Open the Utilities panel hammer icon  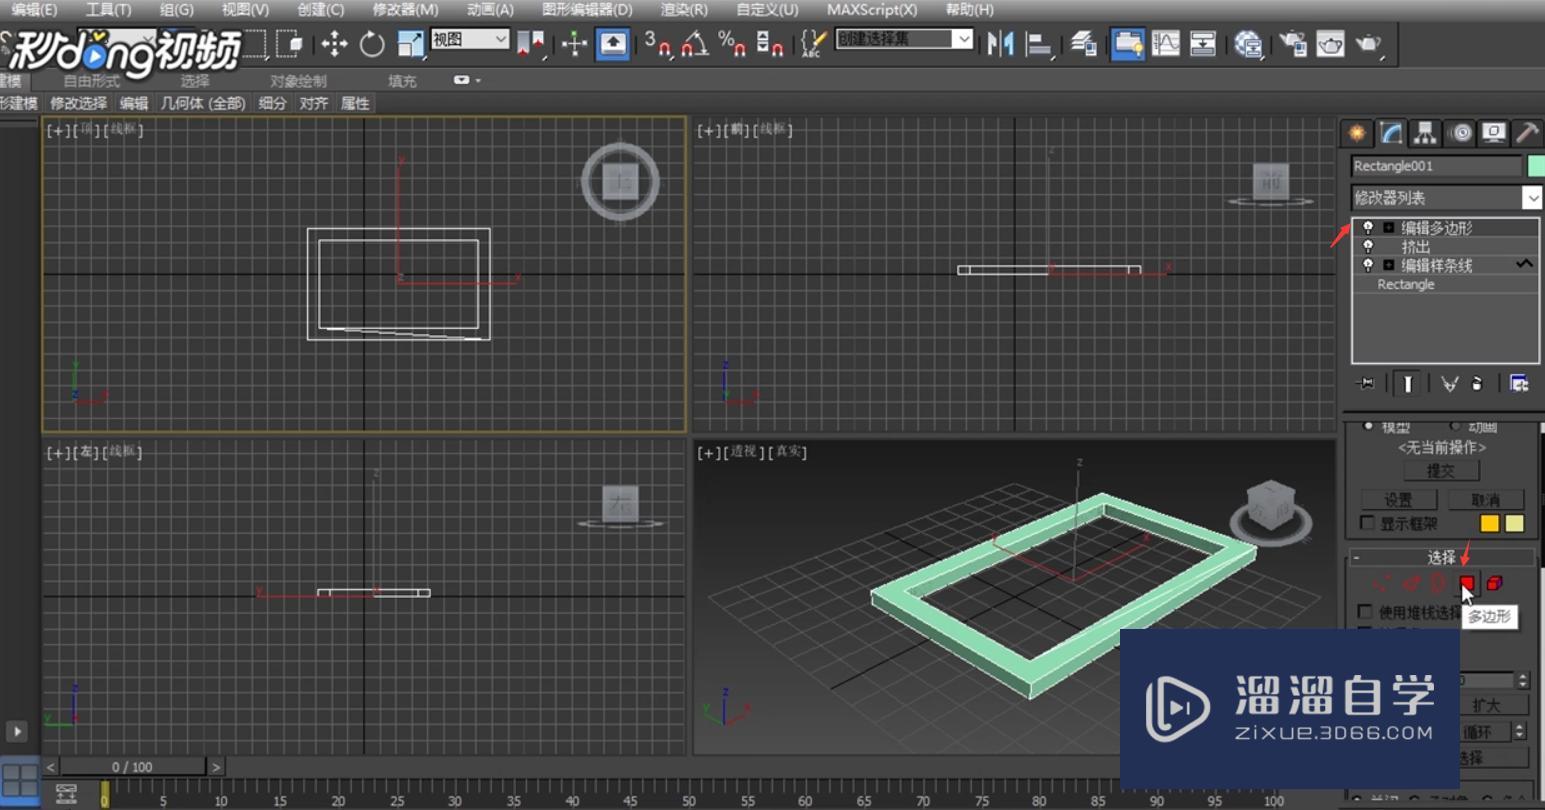point(1527,132)
